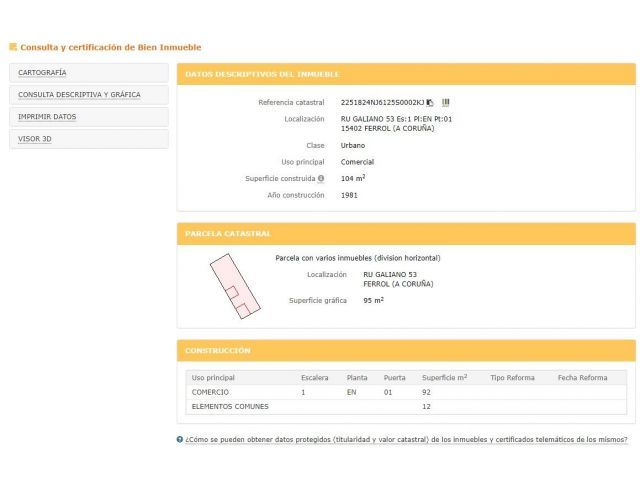Open the barcode icon beside the cadastral reference
This screenshot has height=480, width=640.
pyautogui.click(x=446, y=102)
